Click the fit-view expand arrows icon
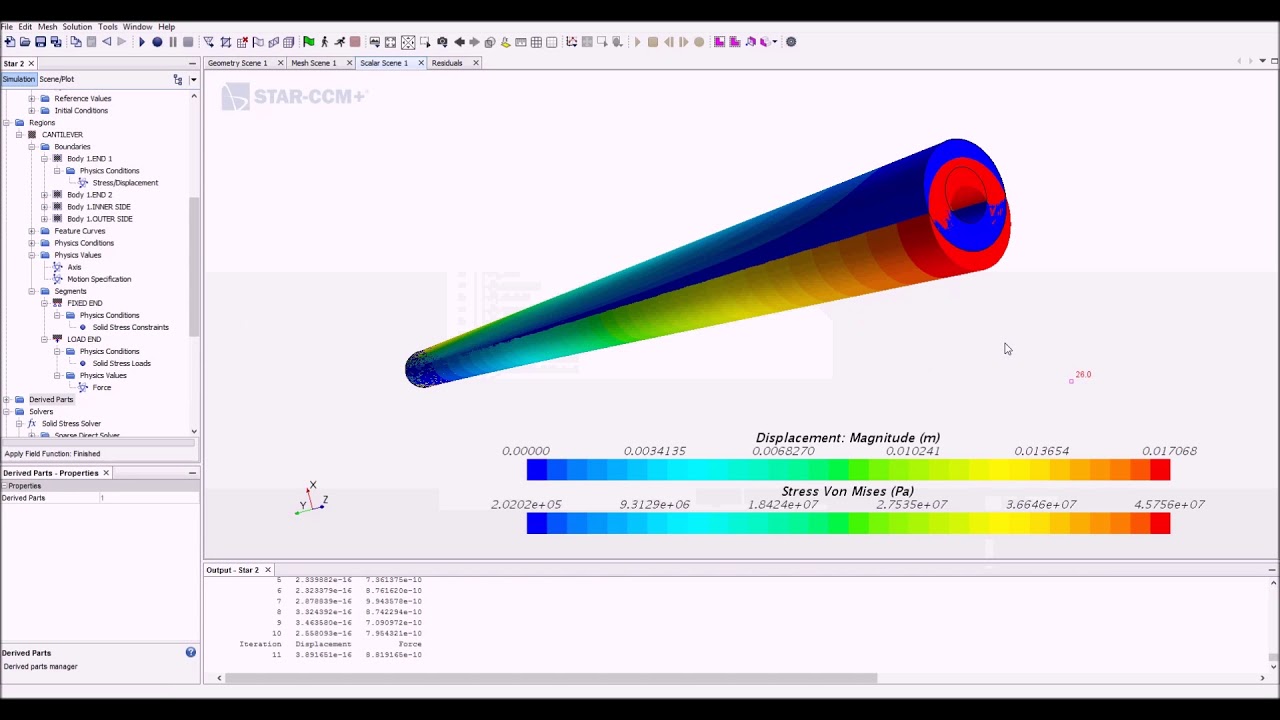The image size is (1280, 720). [391, 42]
